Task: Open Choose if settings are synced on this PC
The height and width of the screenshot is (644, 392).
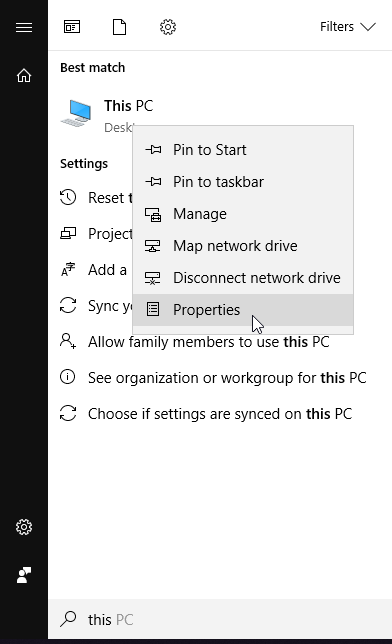Action: pyautogui.click(x=220, y=414)
